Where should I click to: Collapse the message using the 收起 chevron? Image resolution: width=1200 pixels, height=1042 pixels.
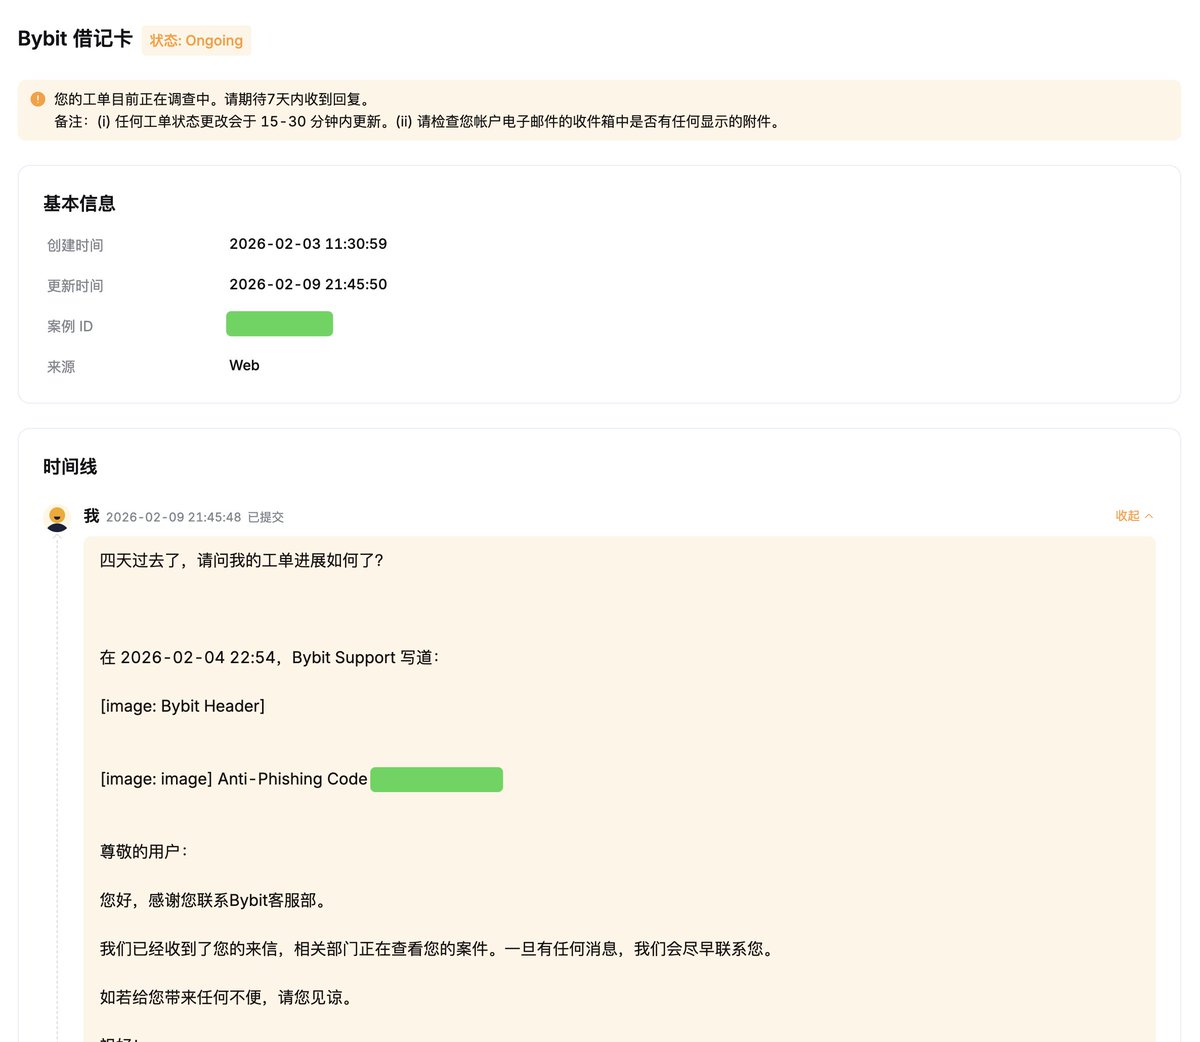(x=1134, y=516)
